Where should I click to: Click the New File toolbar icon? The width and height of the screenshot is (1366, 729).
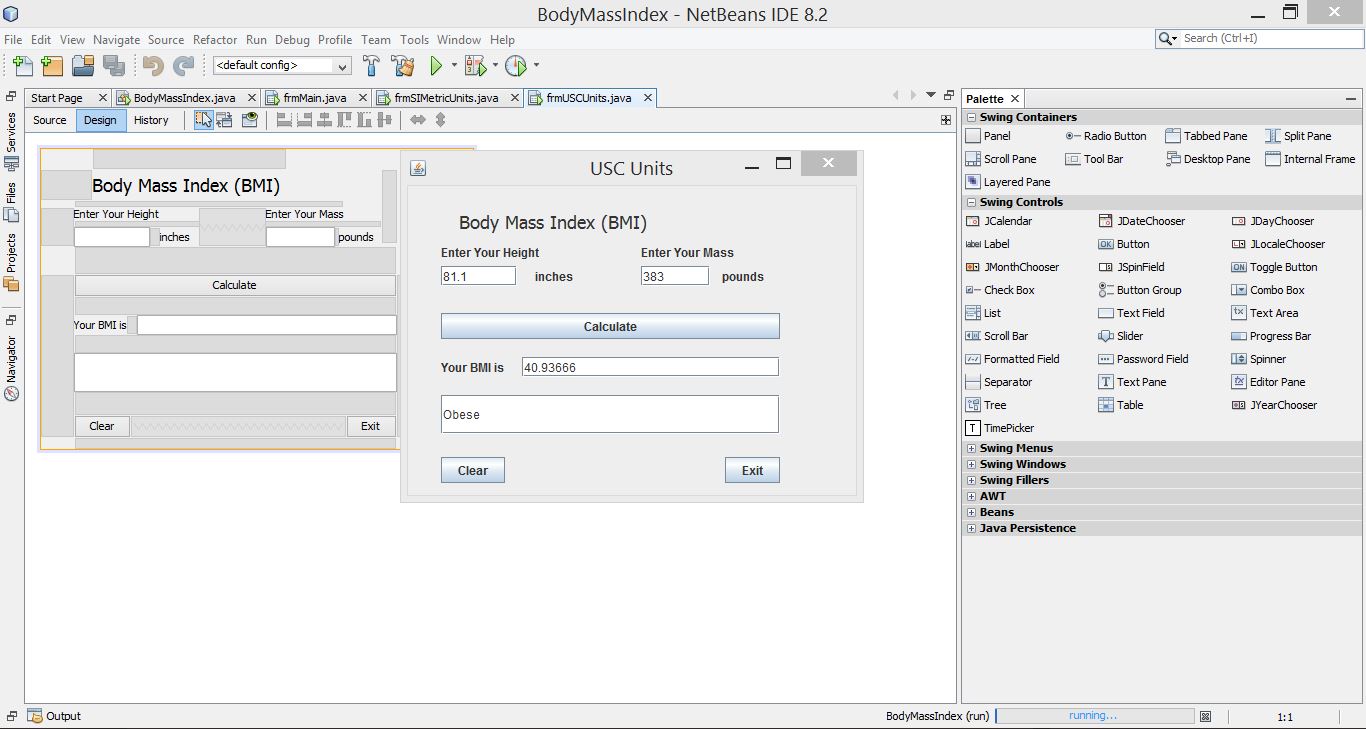coord(22,66)
